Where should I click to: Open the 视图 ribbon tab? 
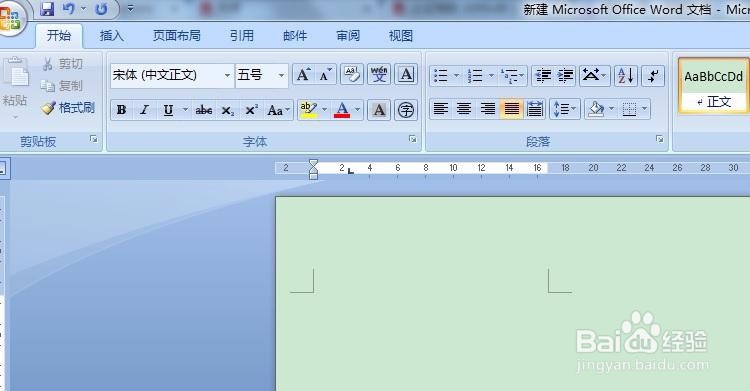tap(400, 36)
